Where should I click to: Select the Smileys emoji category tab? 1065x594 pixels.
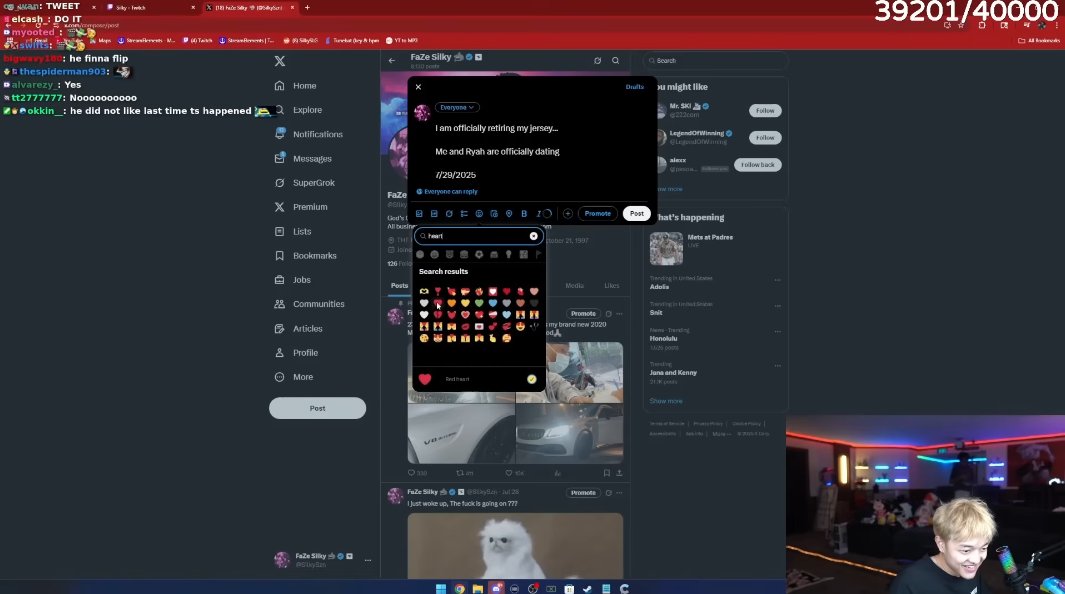point(435,255)
